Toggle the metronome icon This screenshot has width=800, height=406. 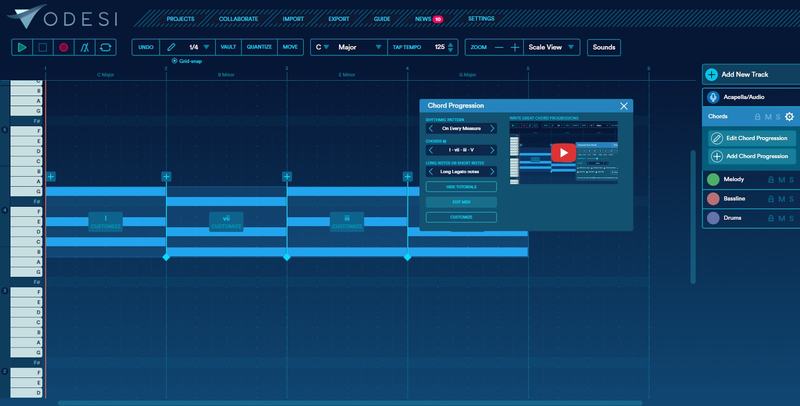pos(84,47)
